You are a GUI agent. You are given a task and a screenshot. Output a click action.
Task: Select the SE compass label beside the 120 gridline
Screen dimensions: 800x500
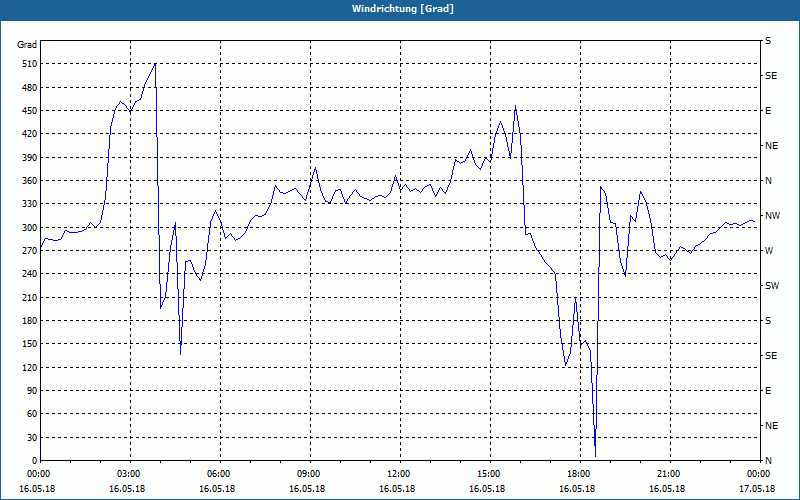click(x=771, y=356)
